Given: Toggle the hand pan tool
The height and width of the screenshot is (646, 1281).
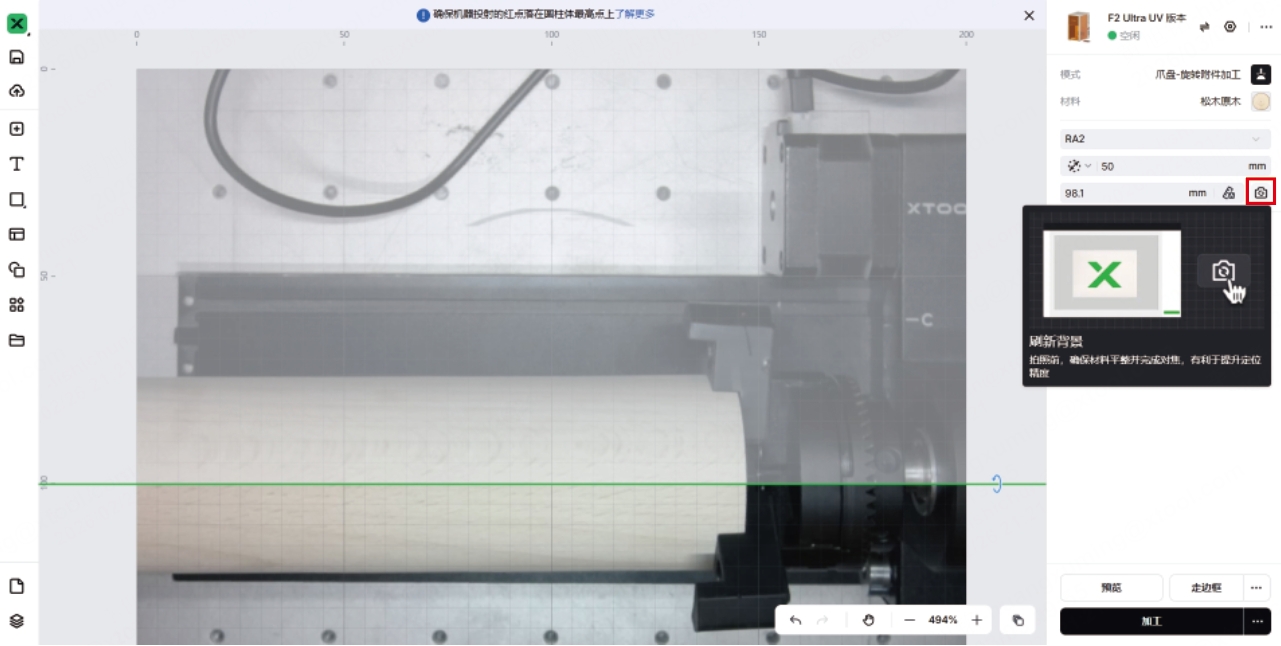Looking at the screenshot, I should point(868,620).
